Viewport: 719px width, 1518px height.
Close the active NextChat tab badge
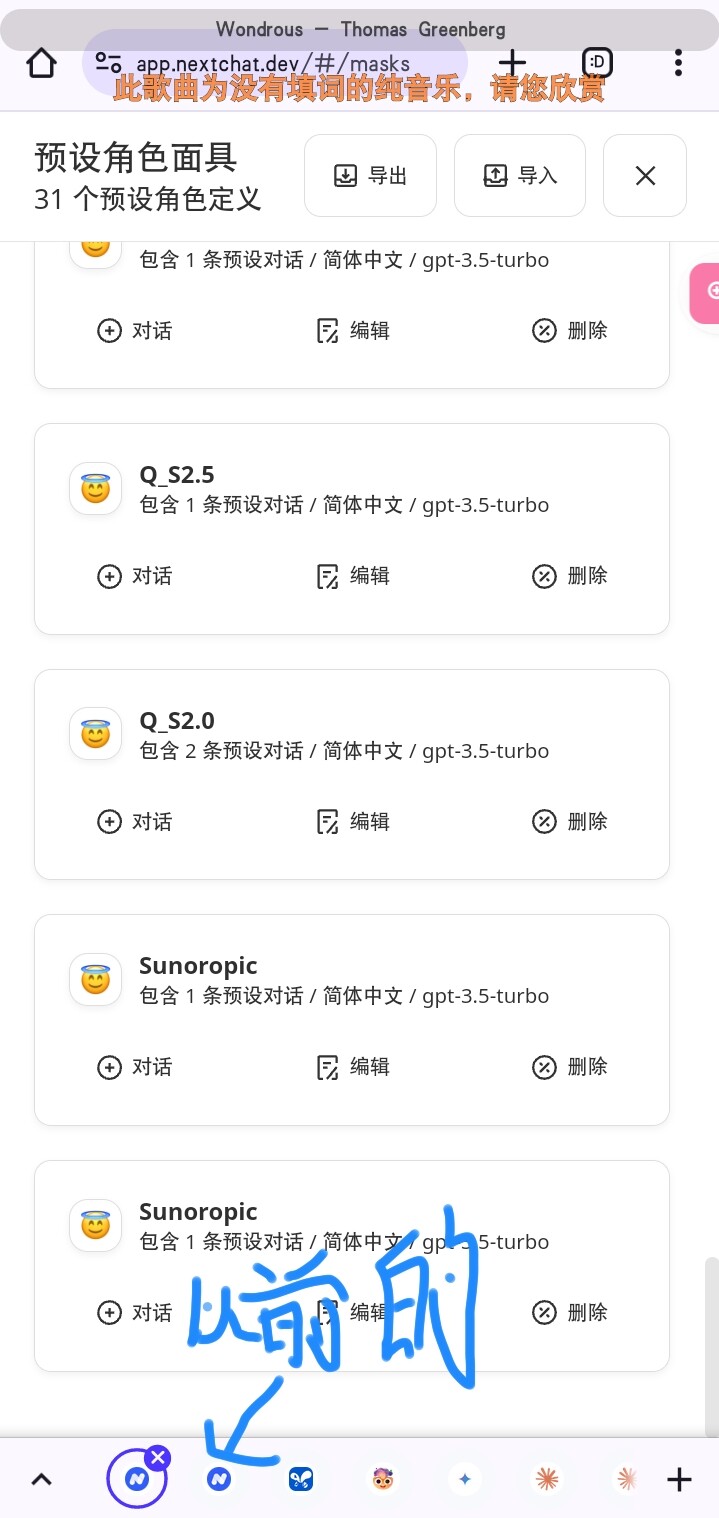pyautogui.click(x=158, y=1457)
